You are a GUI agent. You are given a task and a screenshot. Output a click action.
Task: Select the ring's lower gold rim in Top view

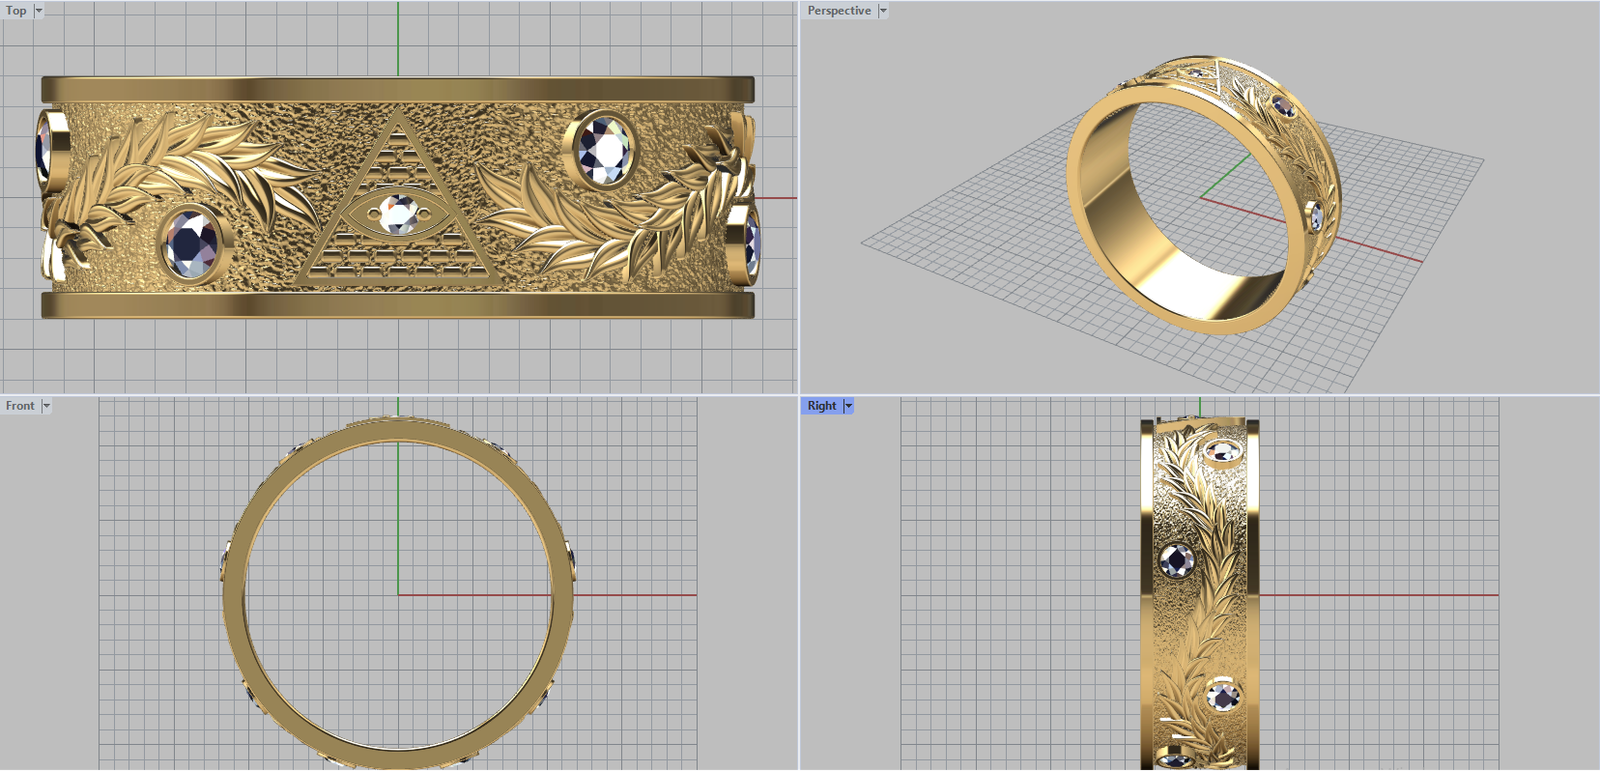398,305
